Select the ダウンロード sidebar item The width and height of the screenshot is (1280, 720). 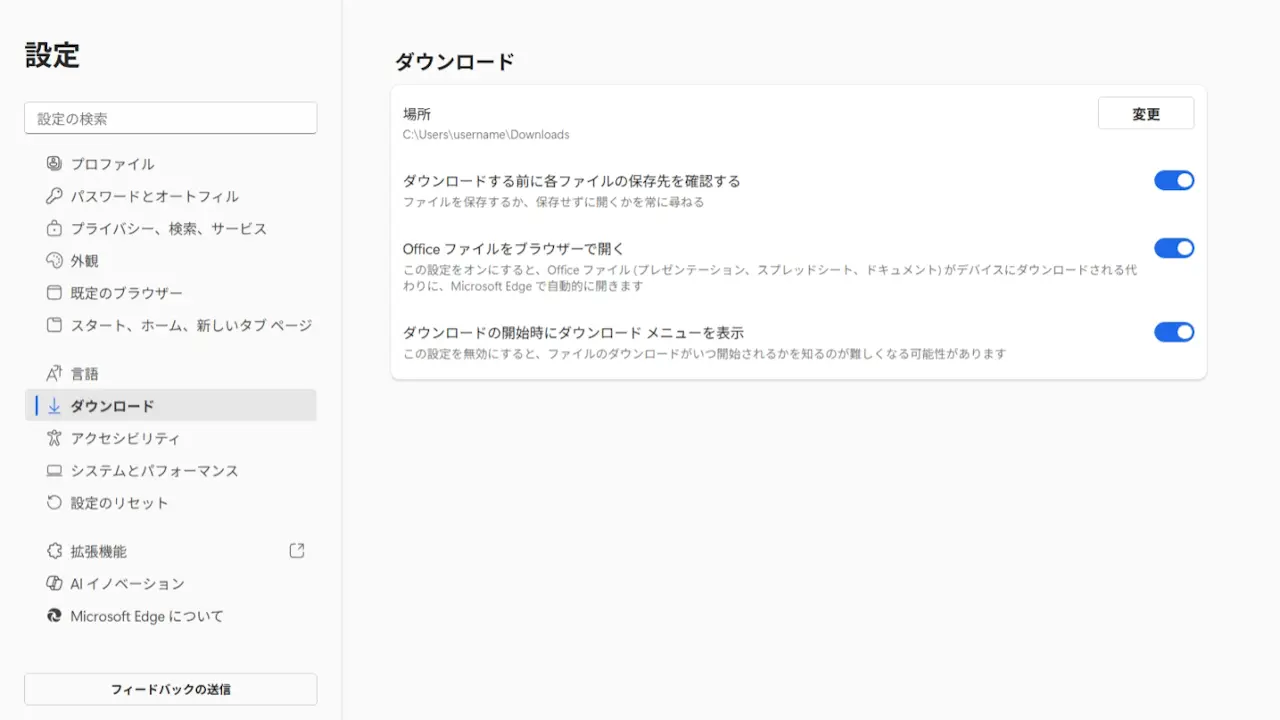pyautogui.click(x=112, y=406)
